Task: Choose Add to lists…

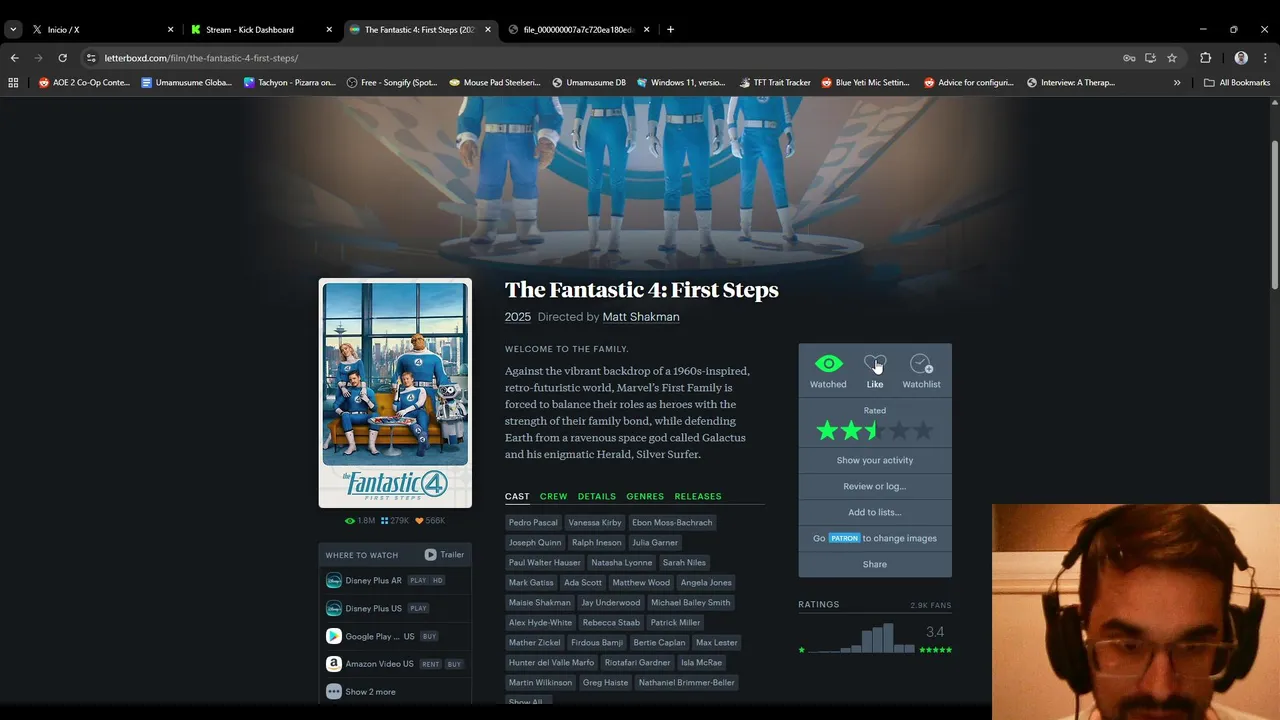Action: click(875, 512)
